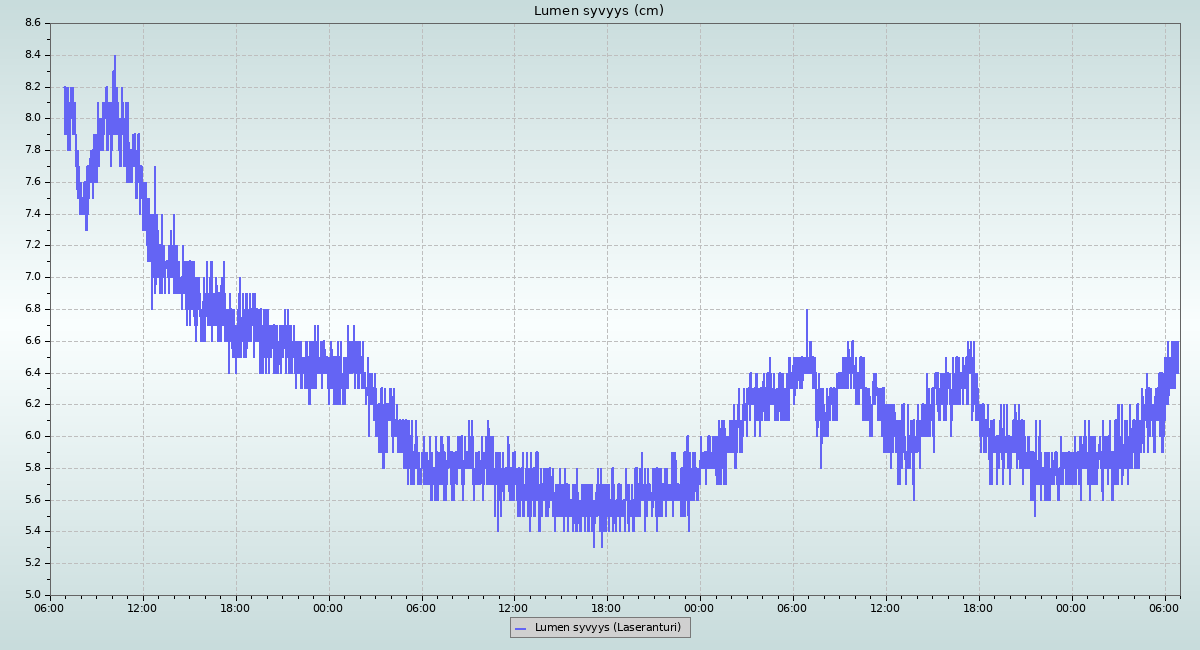
Task: Click the highest data peak at 8.4
Action: point(115,57)
